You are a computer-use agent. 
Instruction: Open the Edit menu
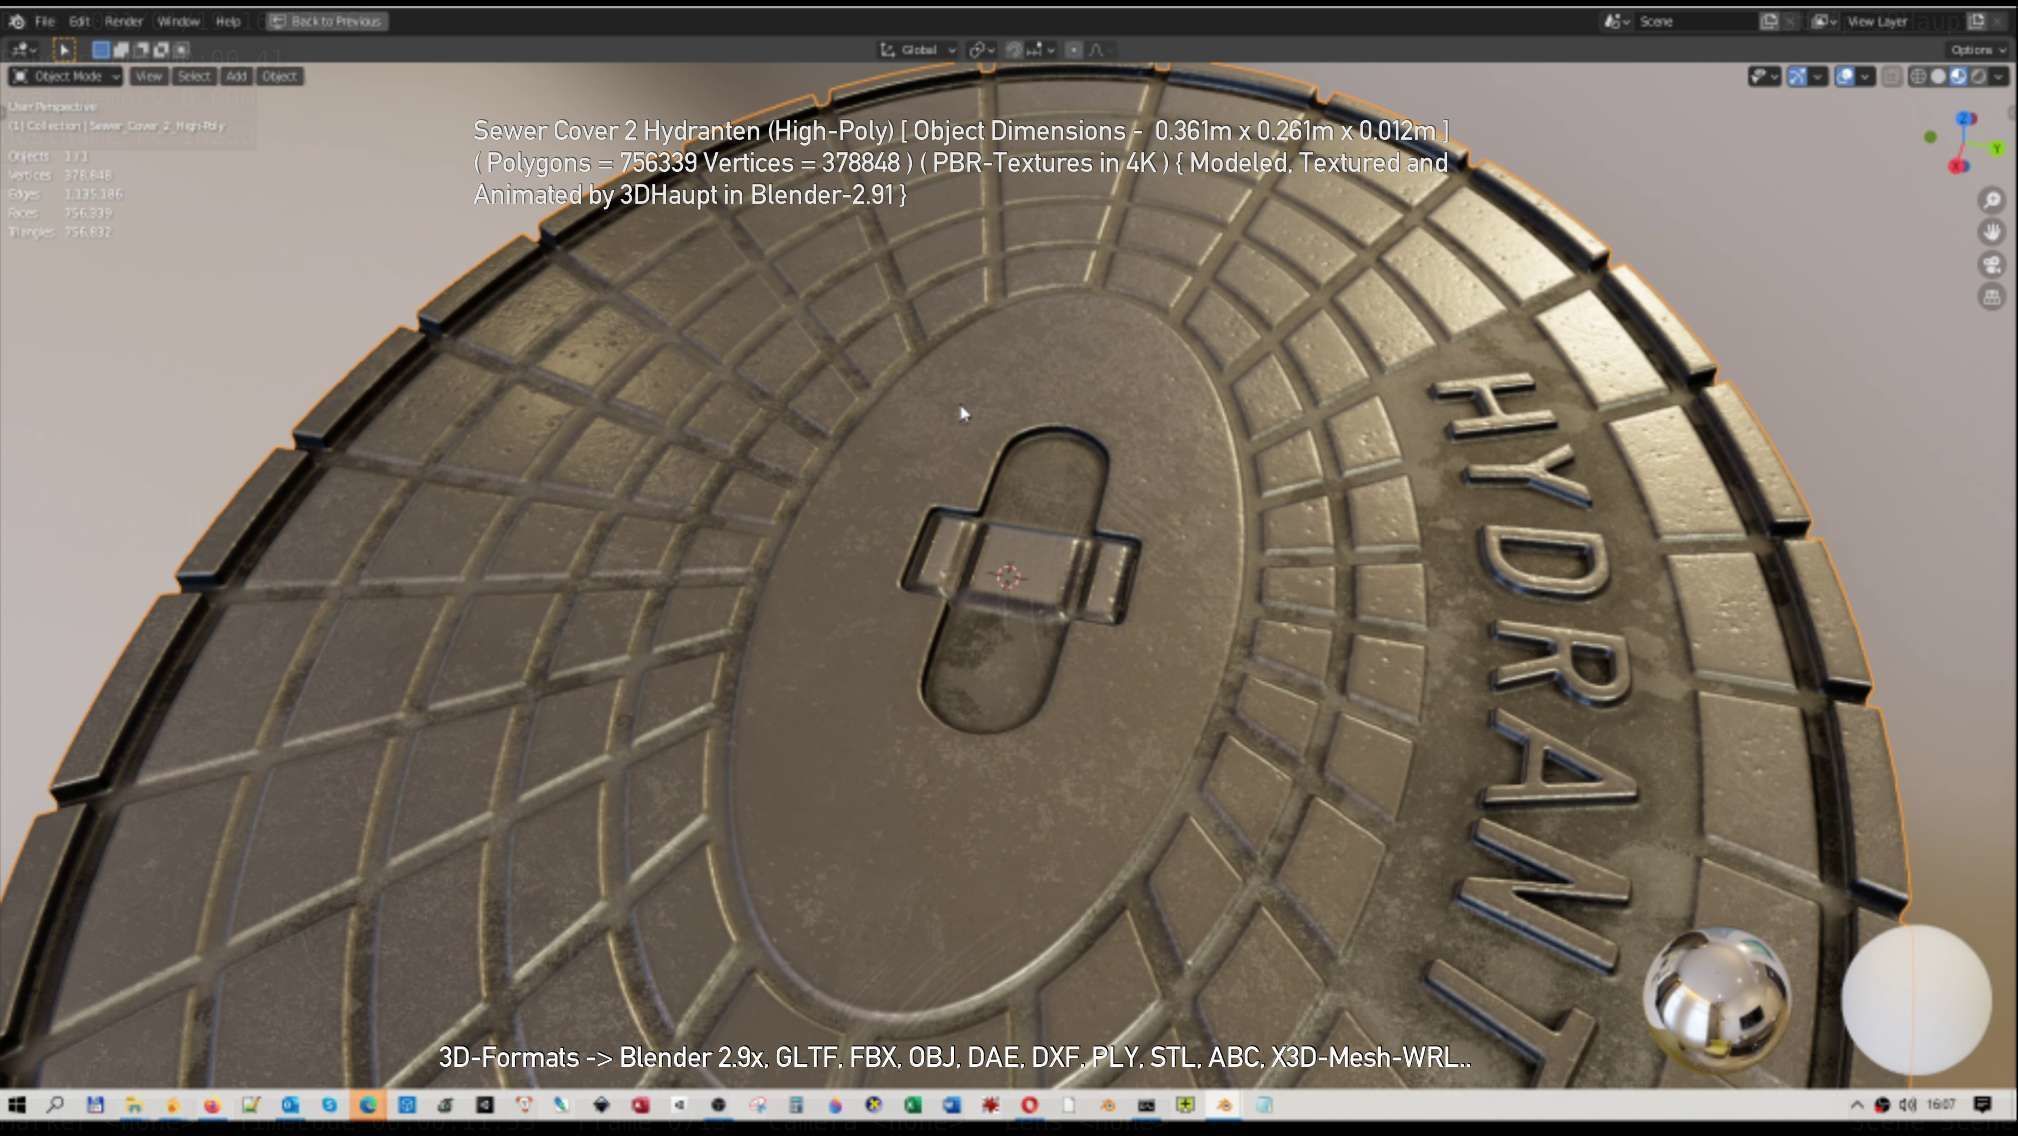pyautogui.click(x=80, y=21)
